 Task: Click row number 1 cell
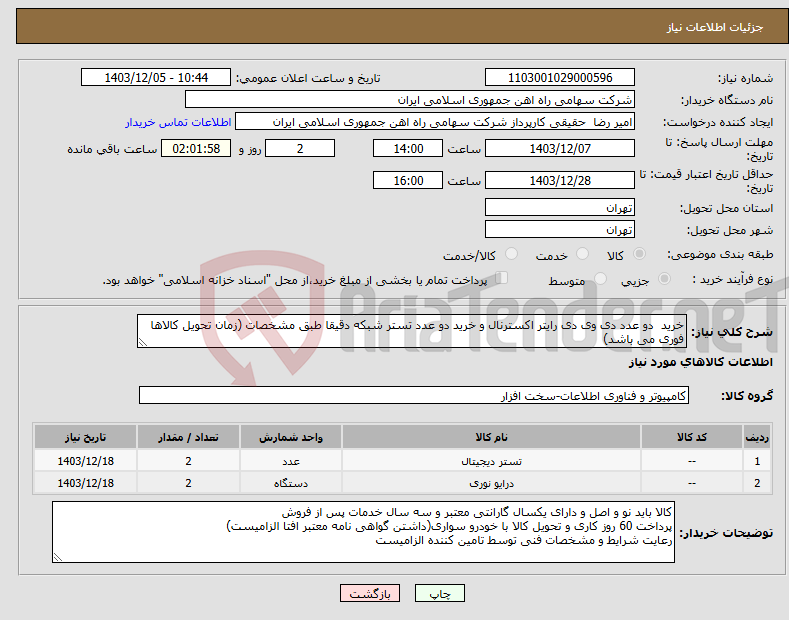tap(757, 461)
